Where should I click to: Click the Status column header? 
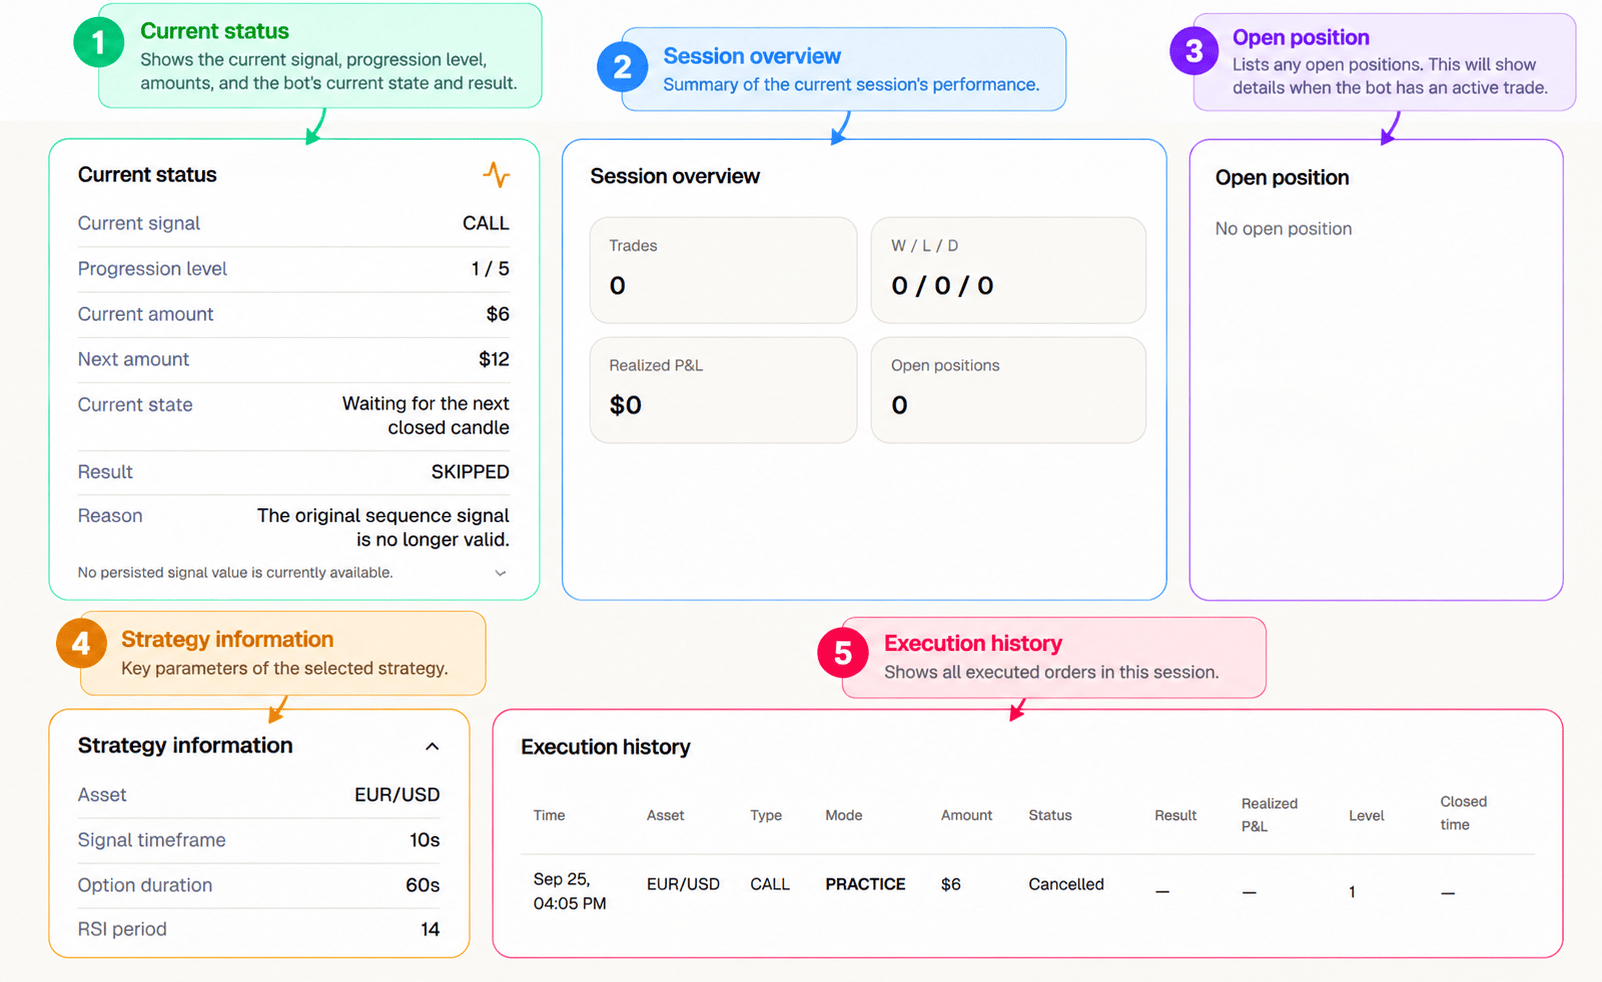point(1050,816)
